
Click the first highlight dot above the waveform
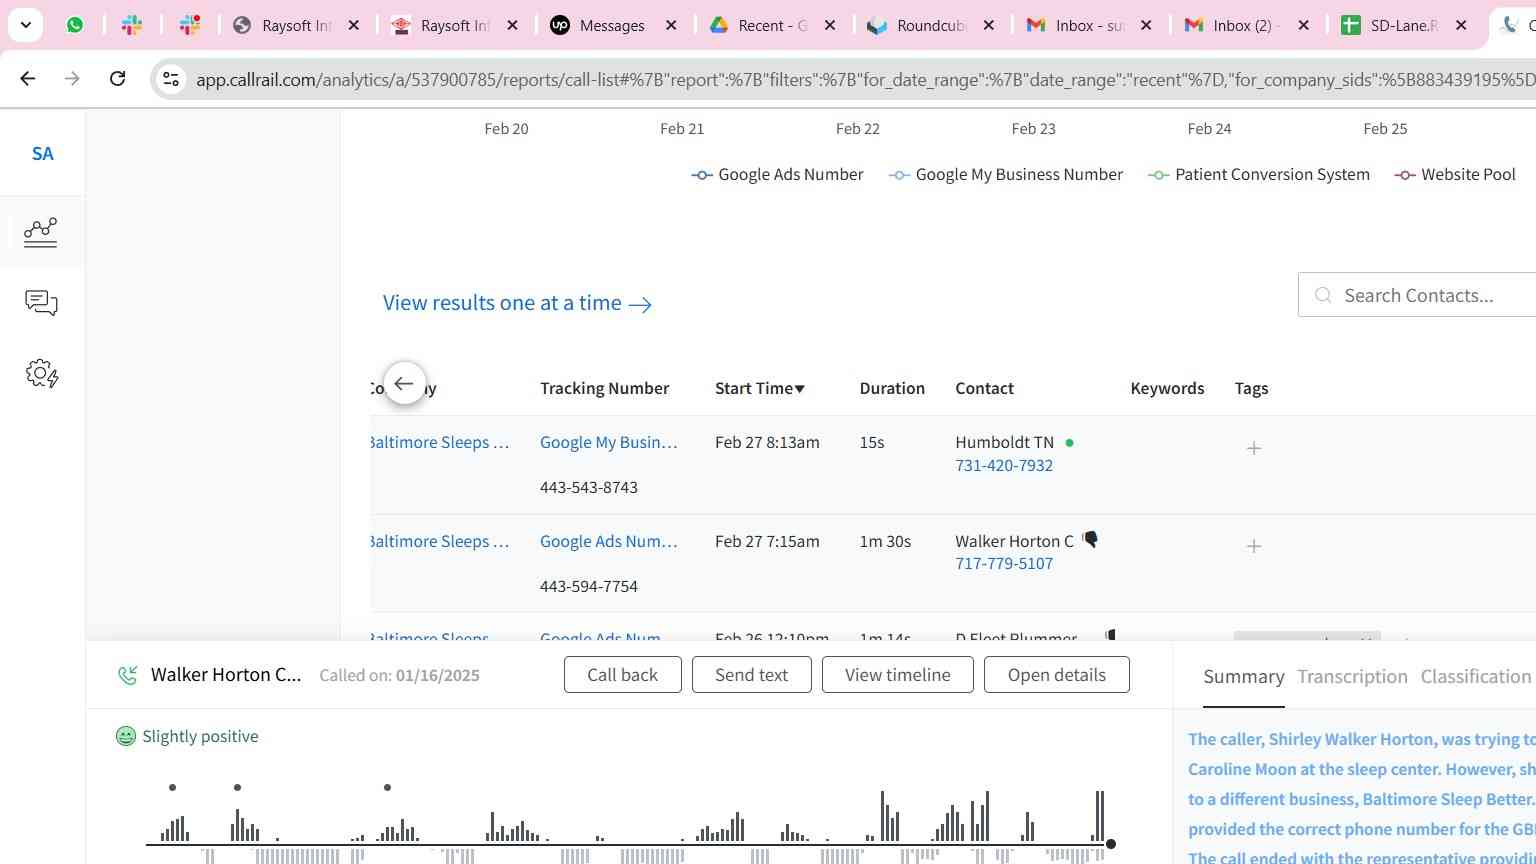click(x=173, y=788)
